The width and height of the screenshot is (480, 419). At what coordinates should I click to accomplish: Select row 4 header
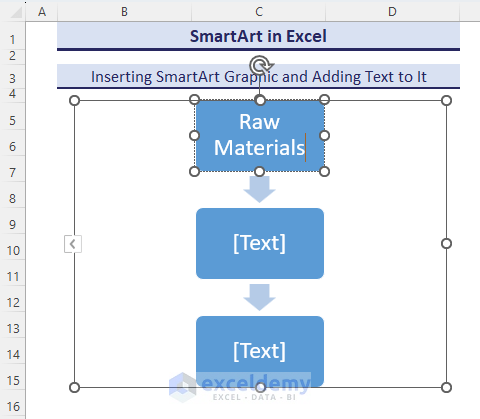[x=12, y=94]
